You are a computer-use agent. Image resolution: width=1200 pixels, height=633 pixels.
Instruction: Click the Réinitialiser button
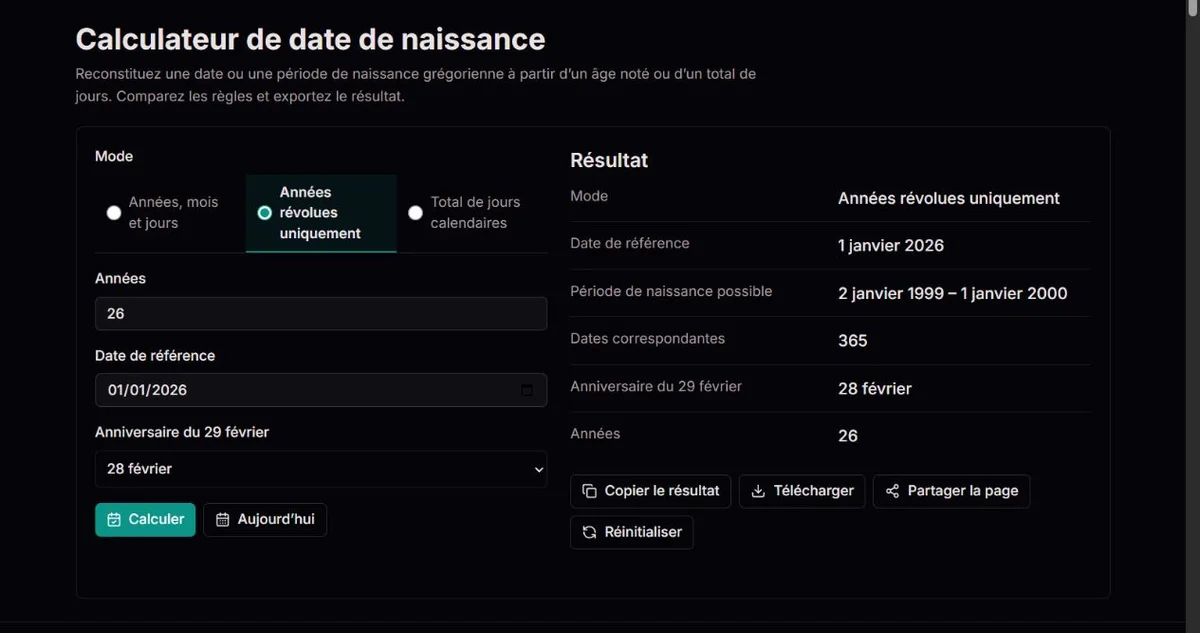632,532
